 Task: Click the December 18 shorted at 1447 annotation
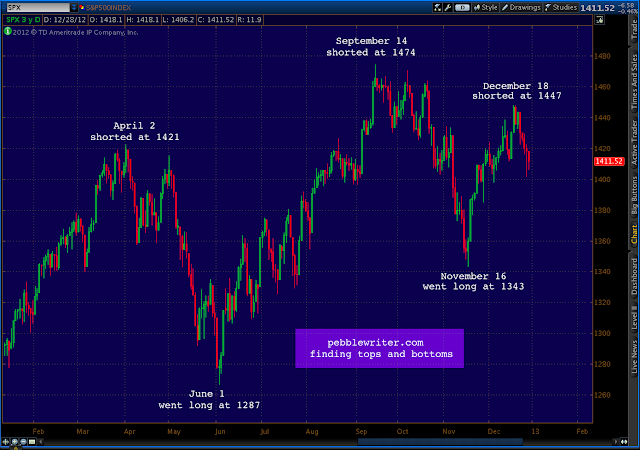(517, 91)
